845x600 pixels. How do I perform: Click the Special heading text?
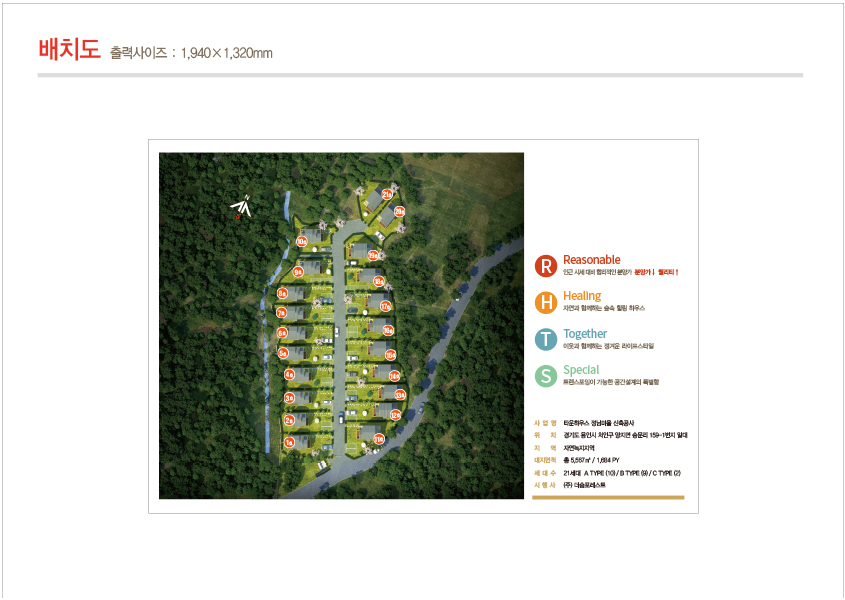coord(581,370)
